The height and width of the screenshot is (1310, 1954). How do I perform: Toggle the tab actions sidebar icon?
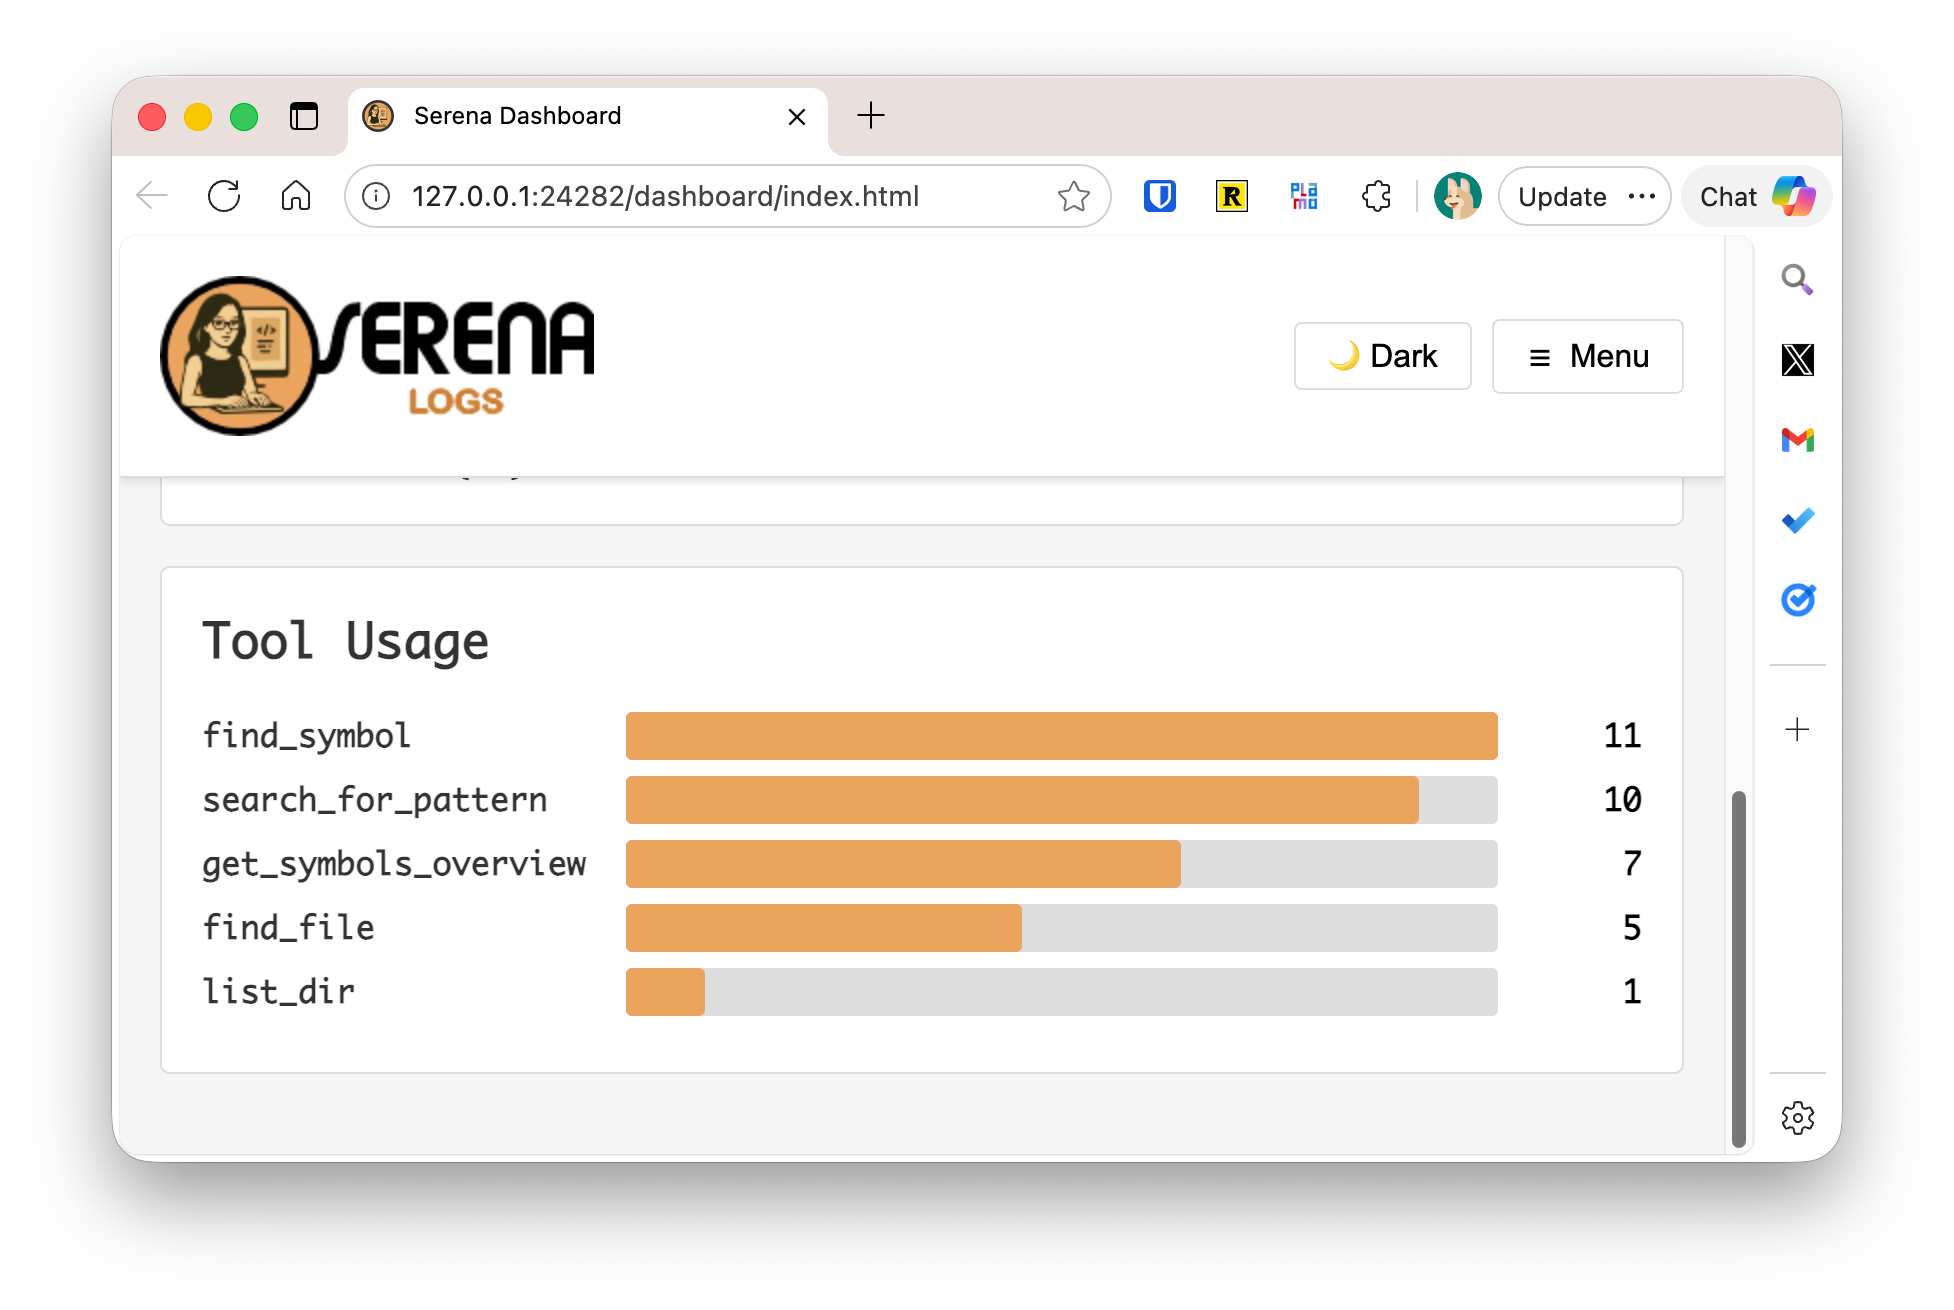click(304, 117)
